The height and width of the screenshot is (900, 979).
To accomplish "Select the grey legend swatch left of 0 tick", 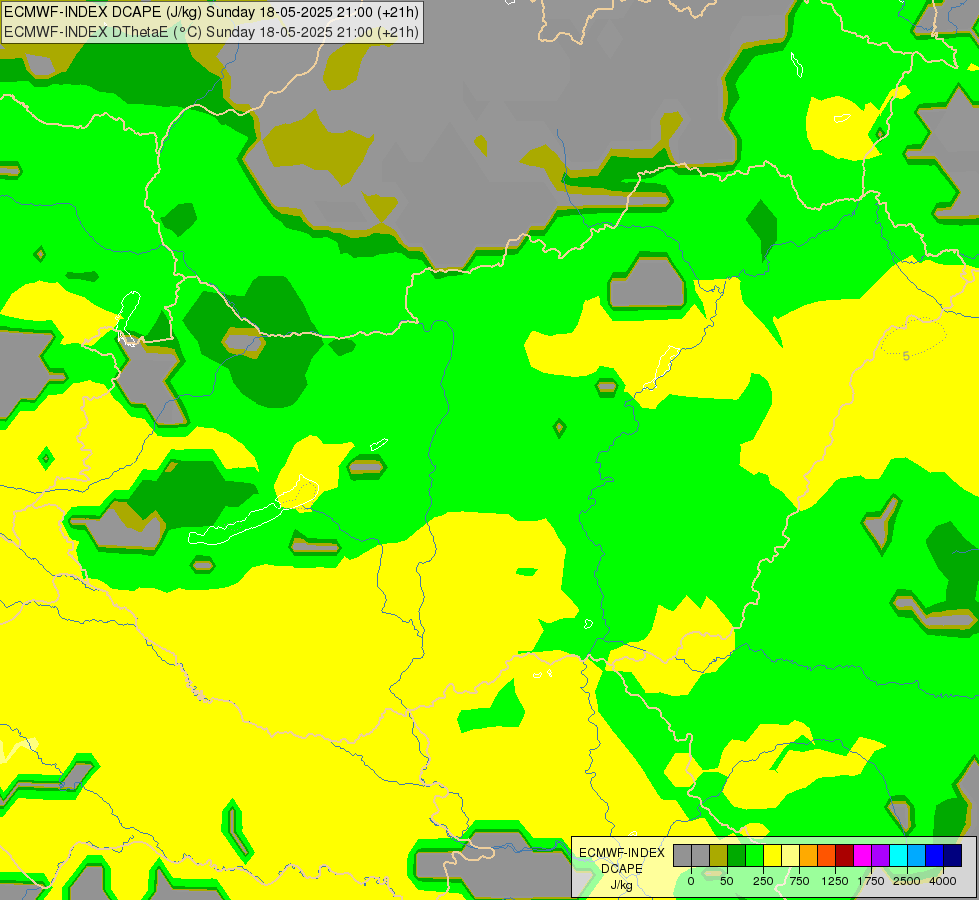I will pos(682,855).
